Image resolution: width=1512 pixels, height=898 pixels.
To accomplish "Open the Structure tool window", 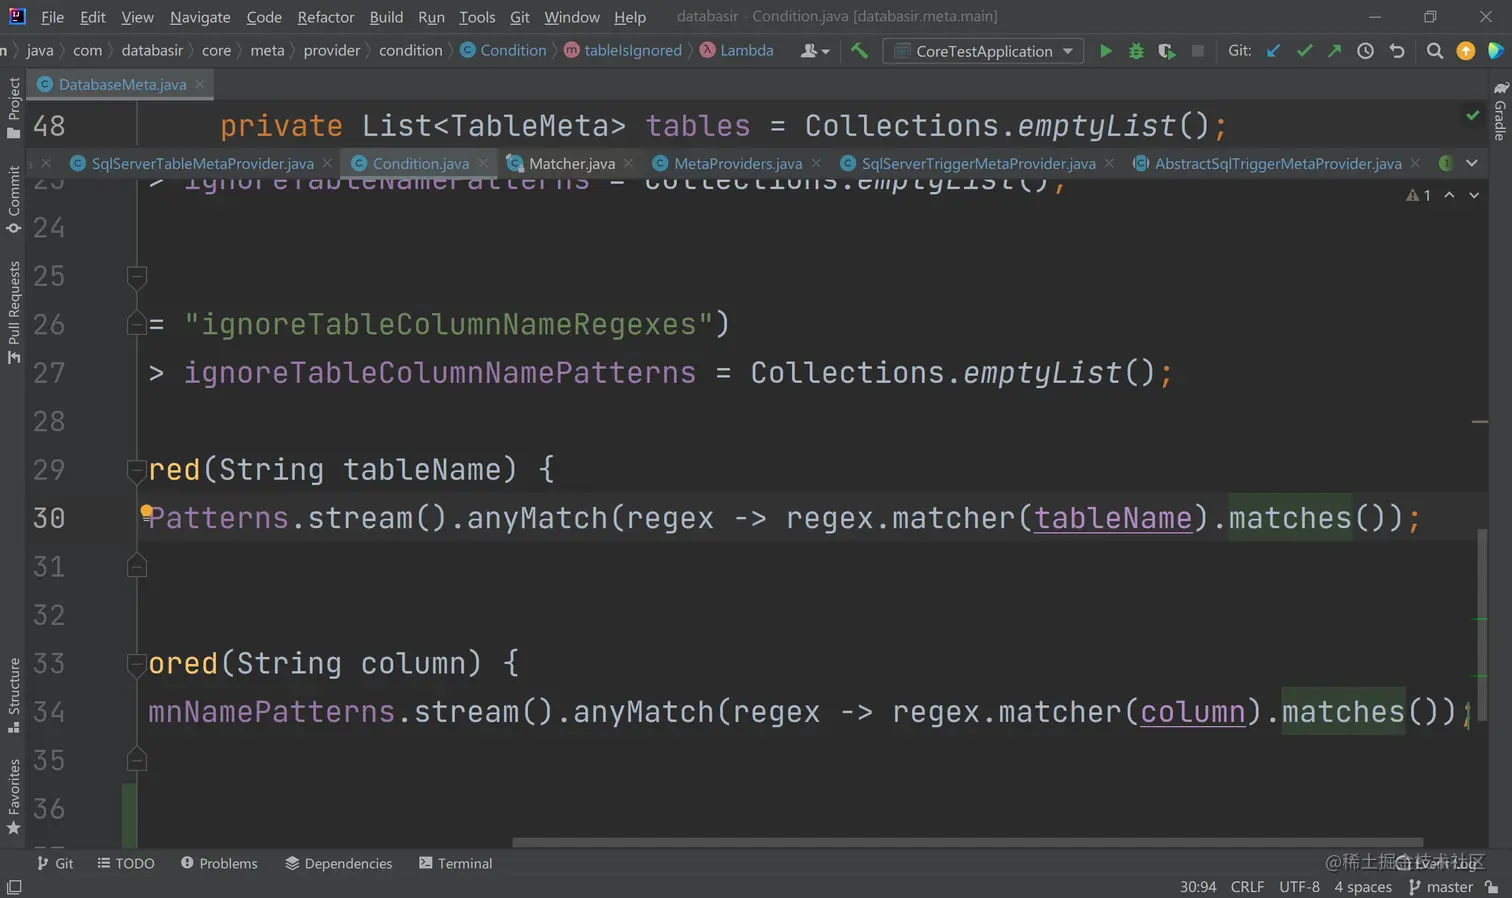I will click(x=13, y=696).
